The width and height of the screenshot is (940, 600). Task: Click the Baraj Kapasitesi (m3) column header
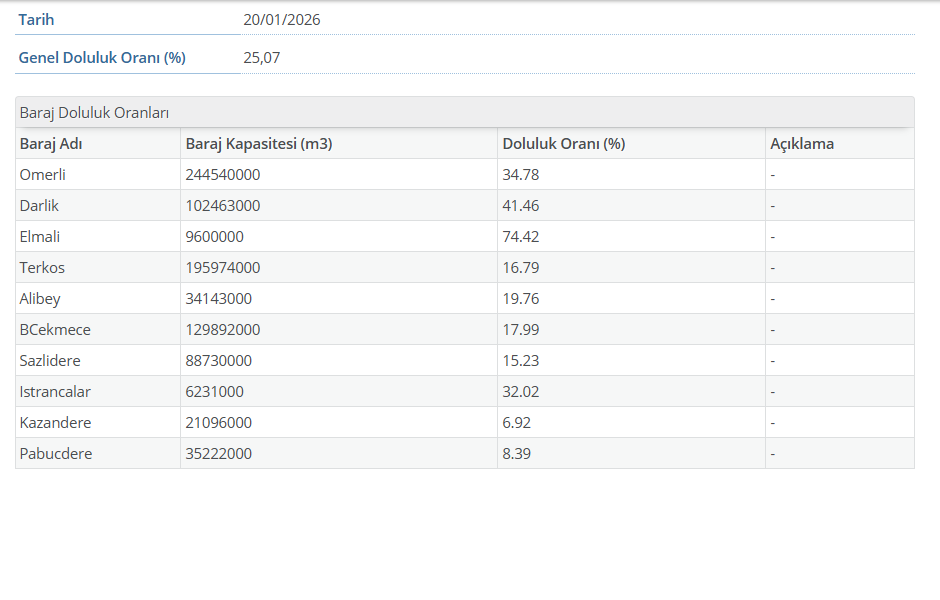[258, 144]
